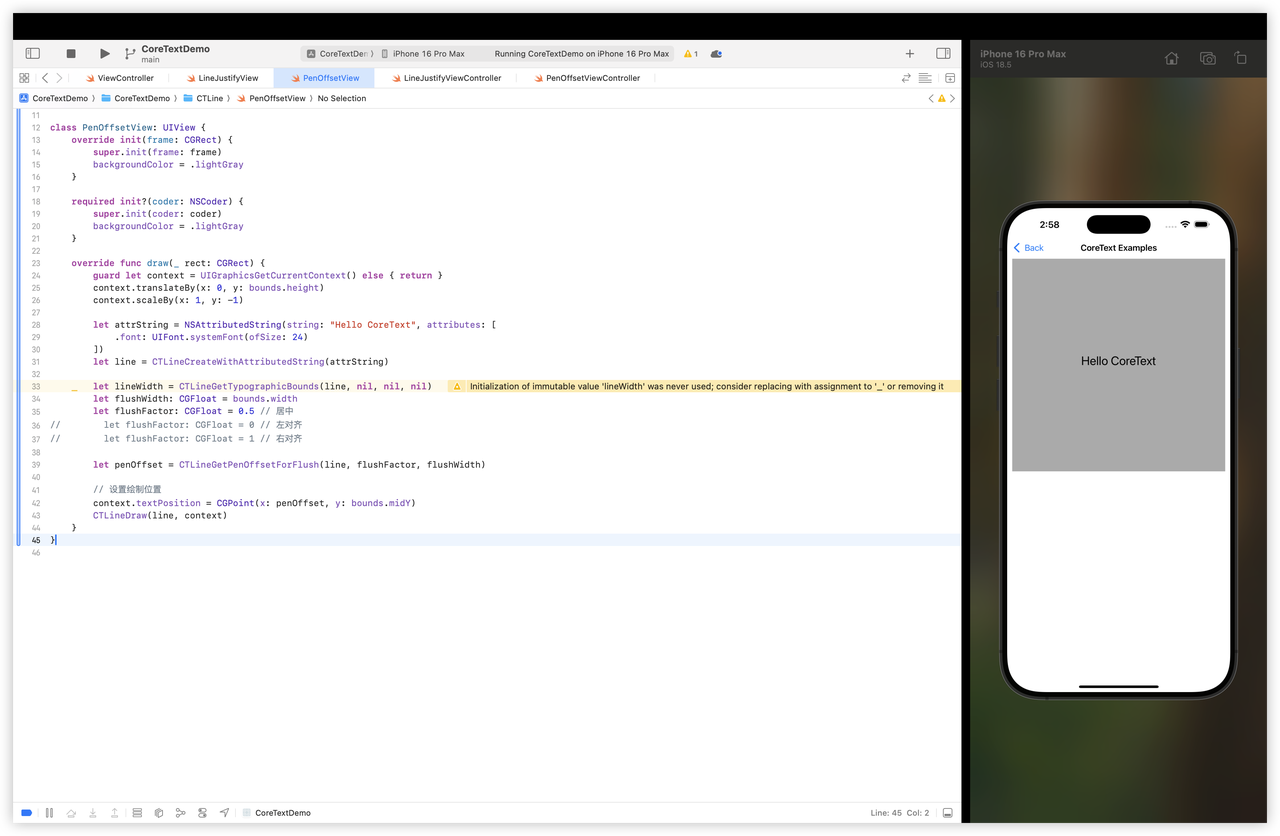This screenshot has width=1280, height=836.
Task: Open the CoreTextDemo project breadcrumb
Action: point(54,98)
